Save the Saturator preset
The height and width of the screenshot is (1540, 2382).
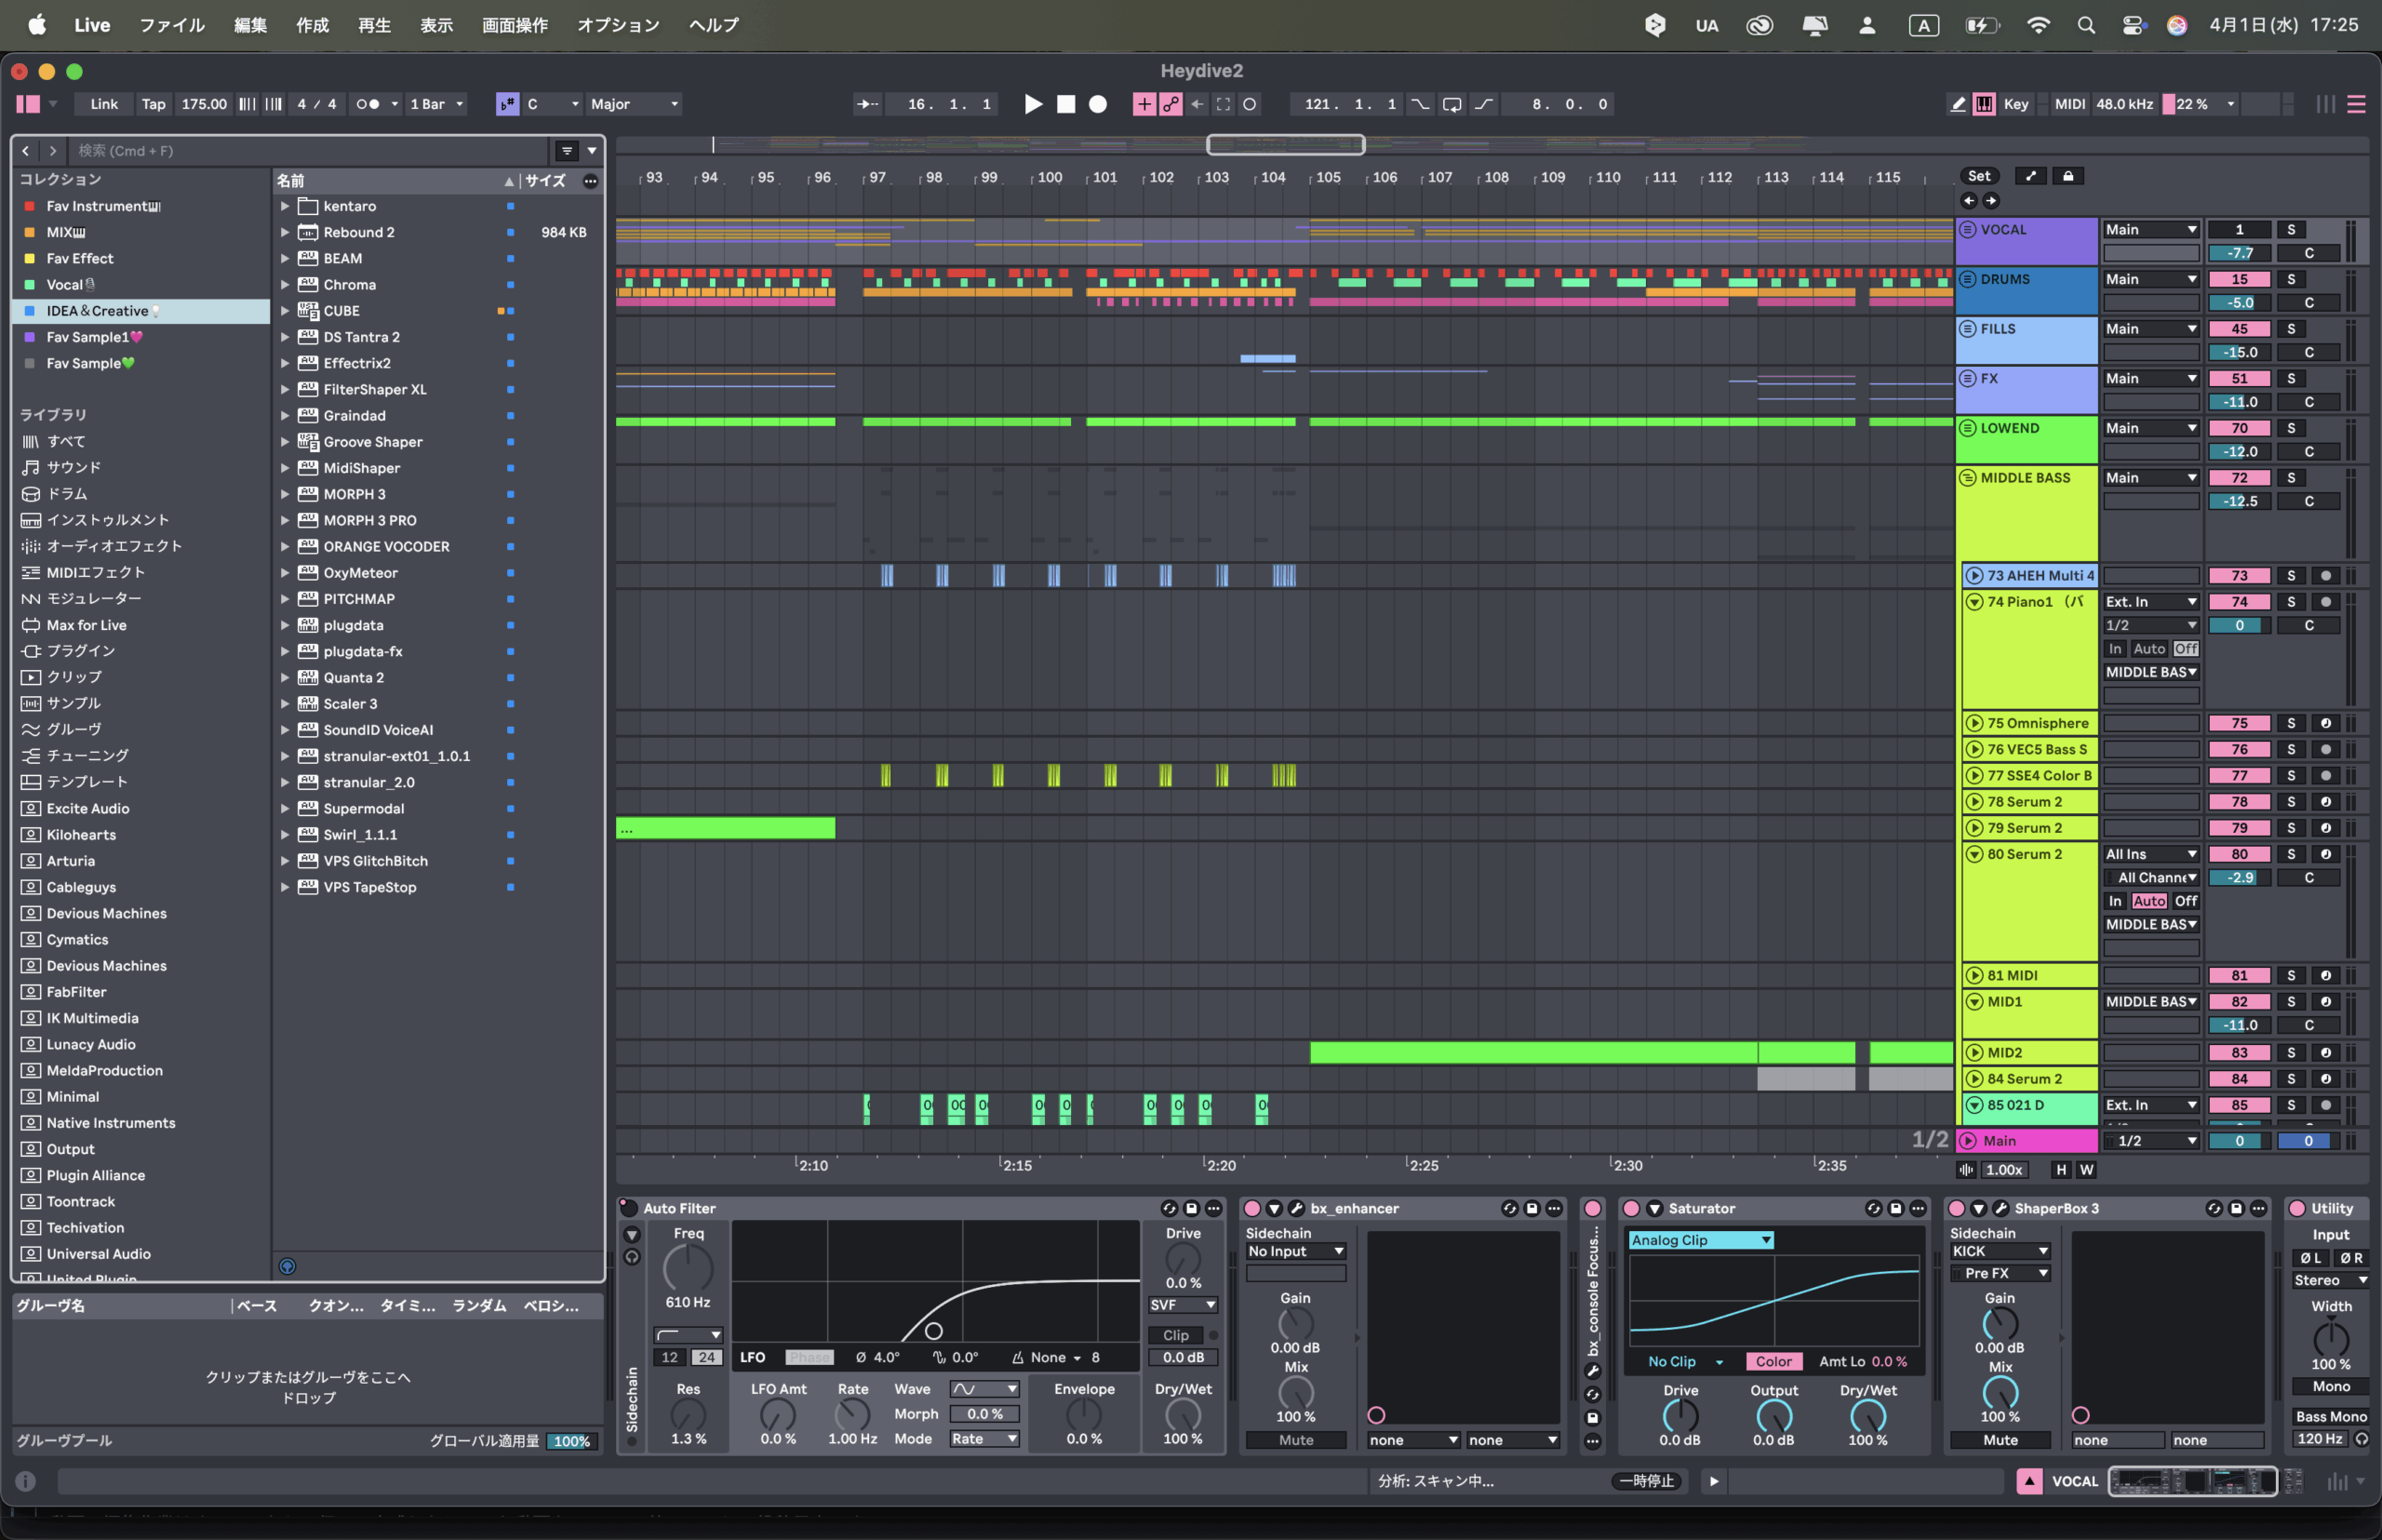[x=1895, y=1209]
